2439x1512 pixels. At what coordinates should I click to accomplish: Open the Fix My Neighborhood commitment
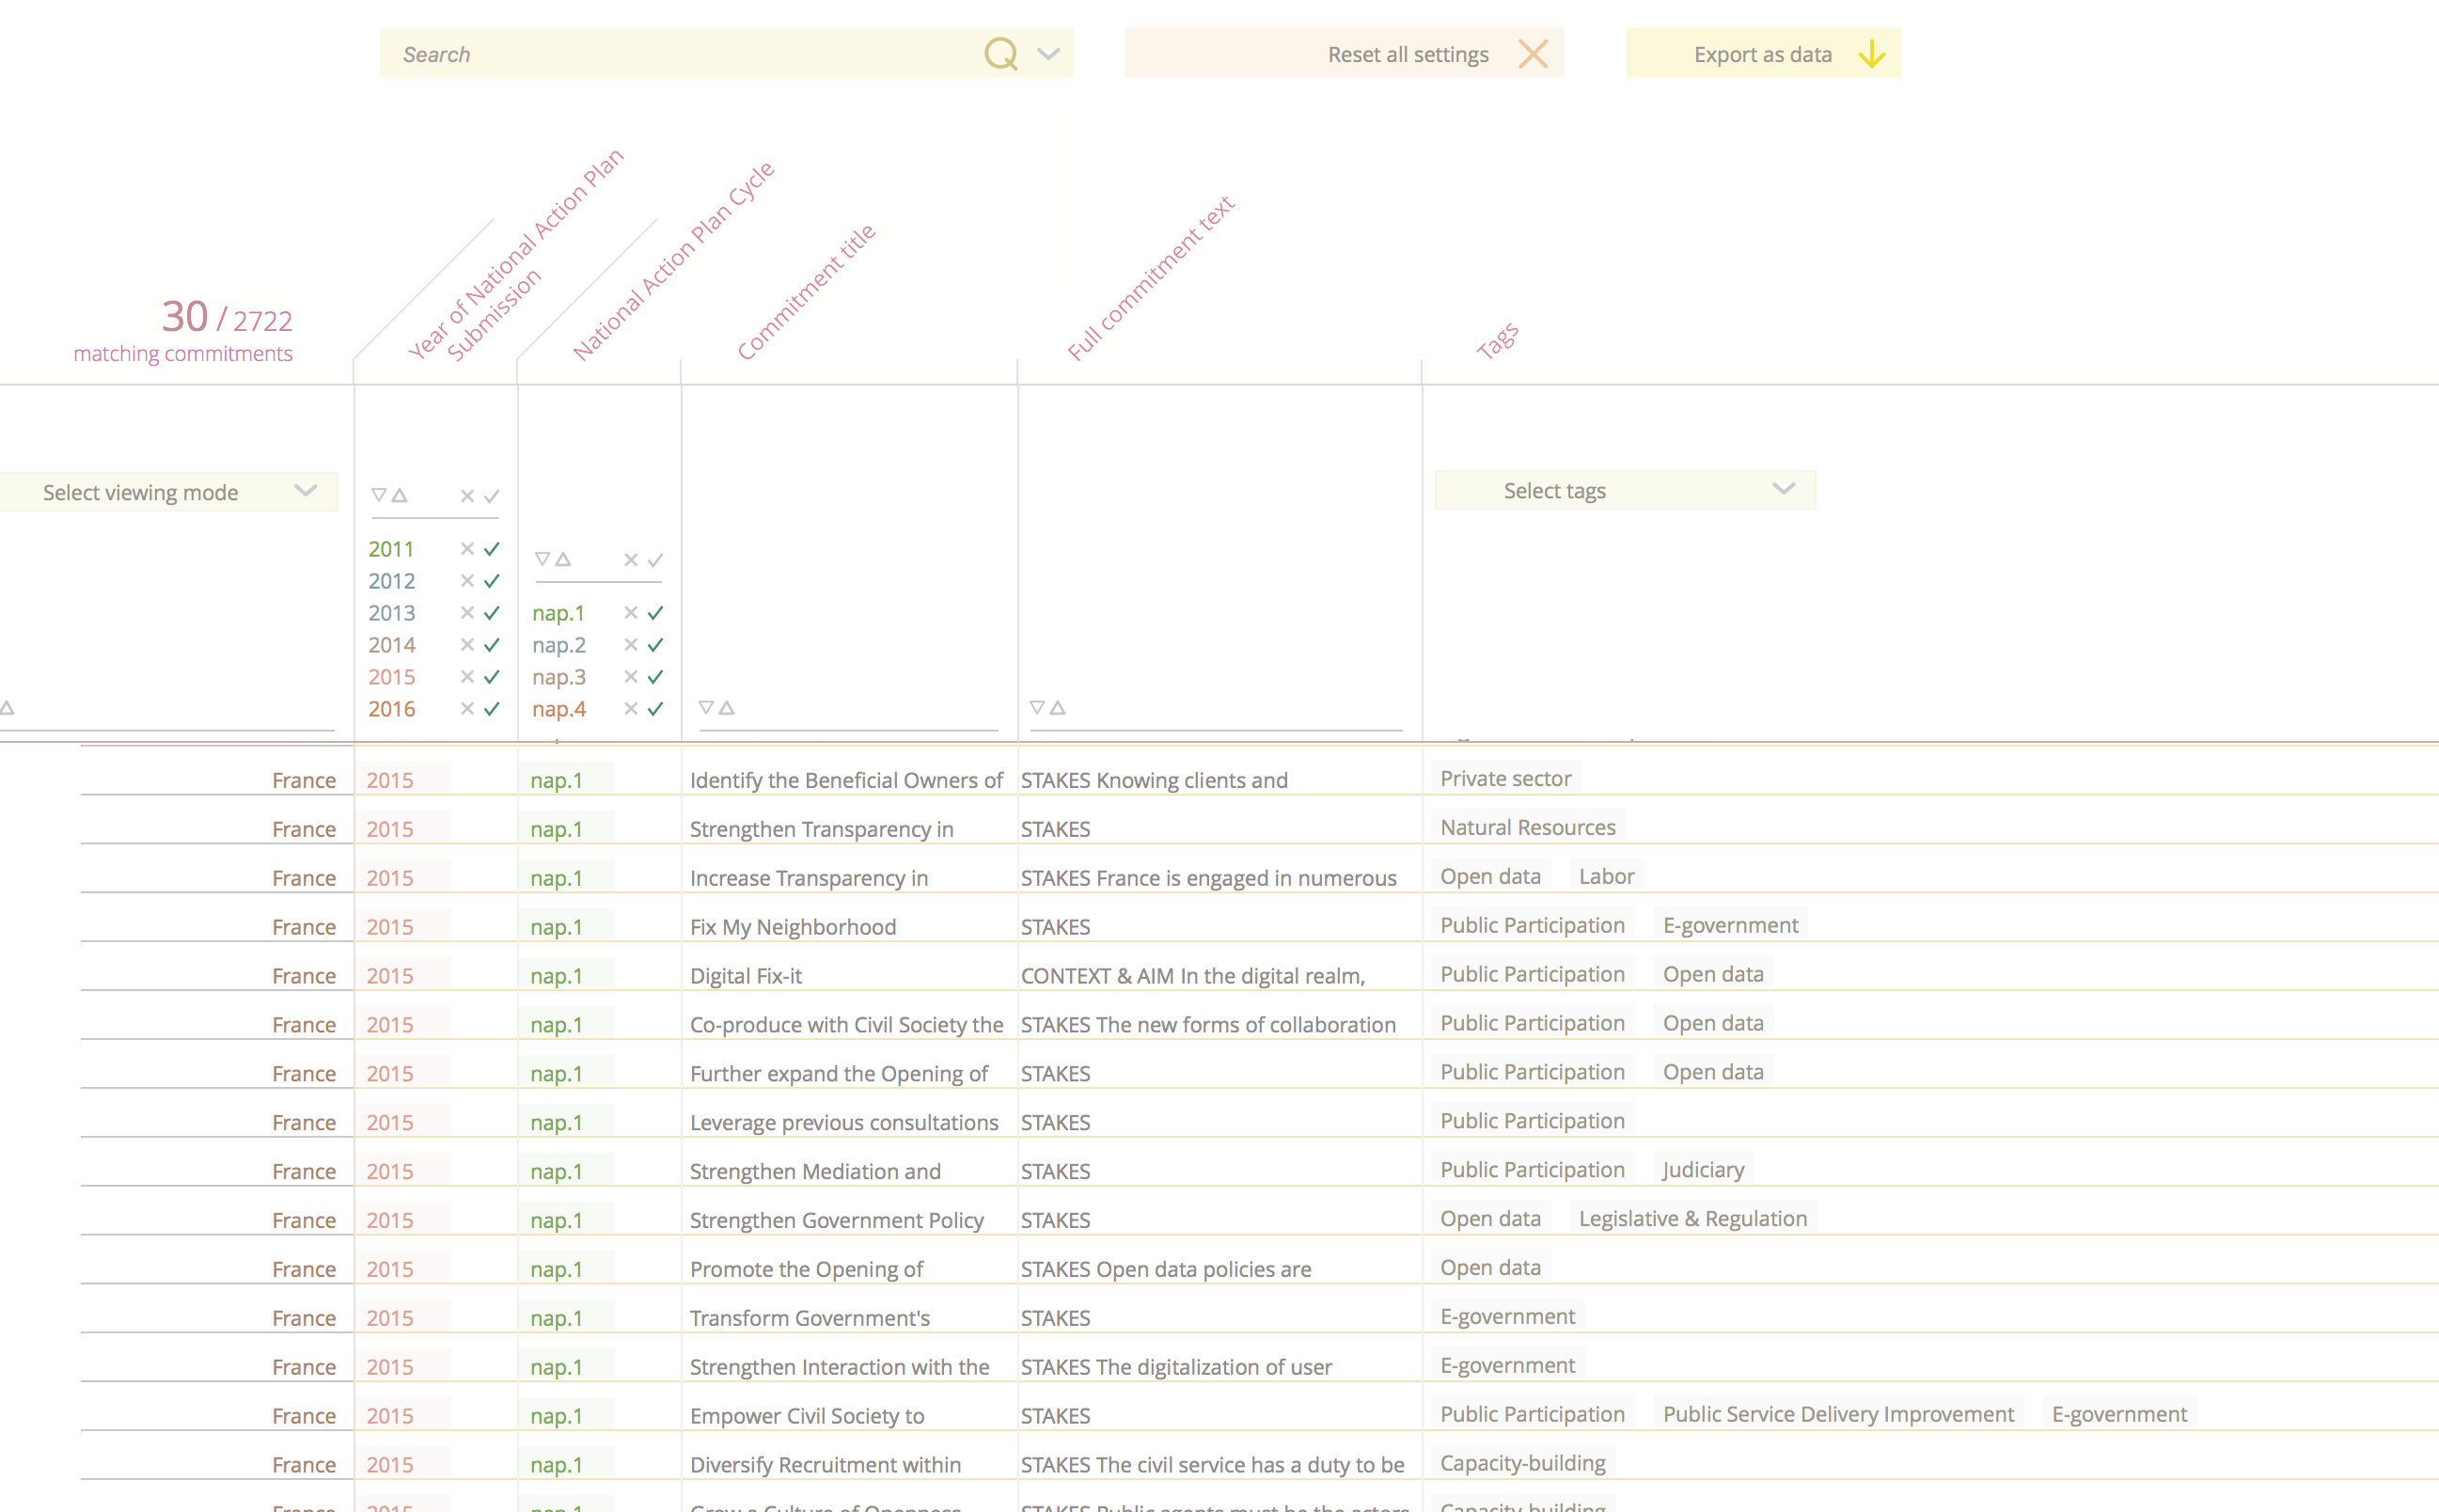tap(793, 927)
